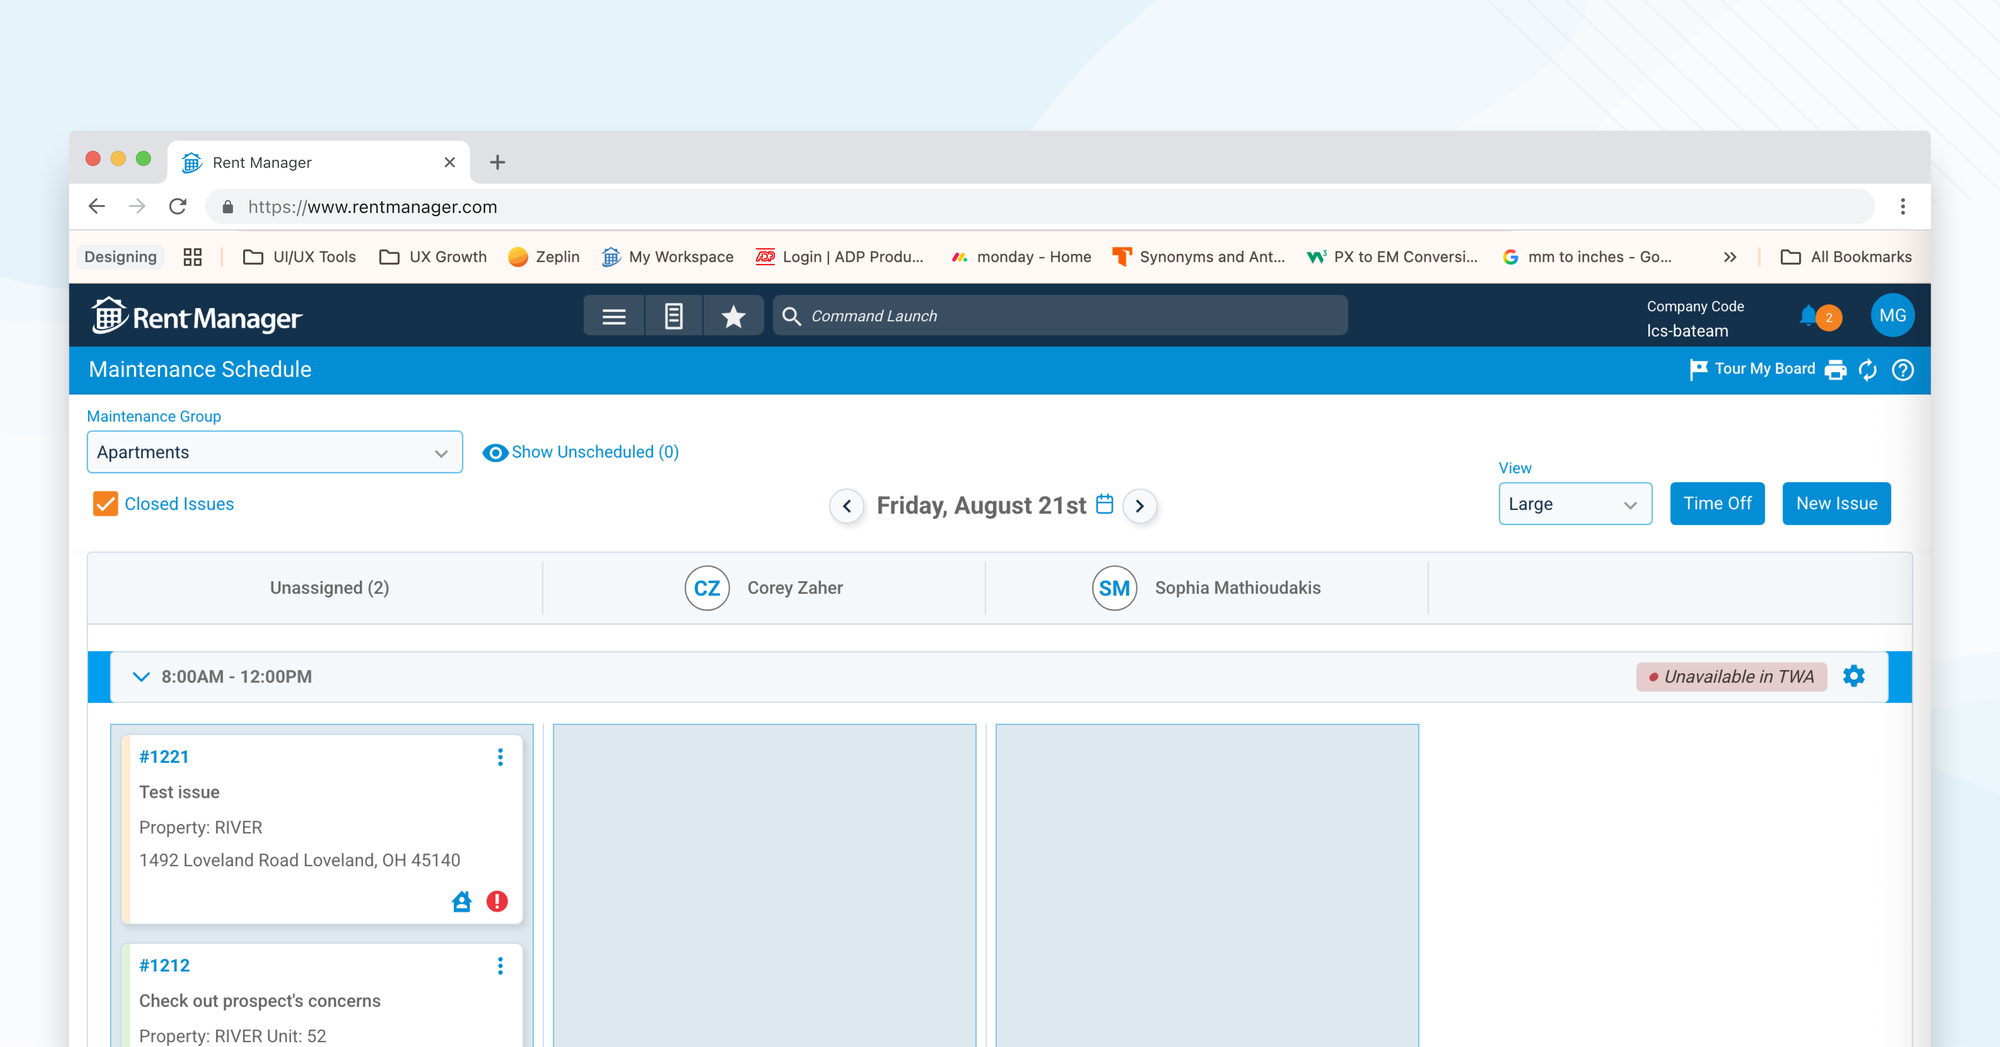Click the Sophia Mathioudakis name
The width and height of the screenshot is (2000, 1047).
point(1238,588)
